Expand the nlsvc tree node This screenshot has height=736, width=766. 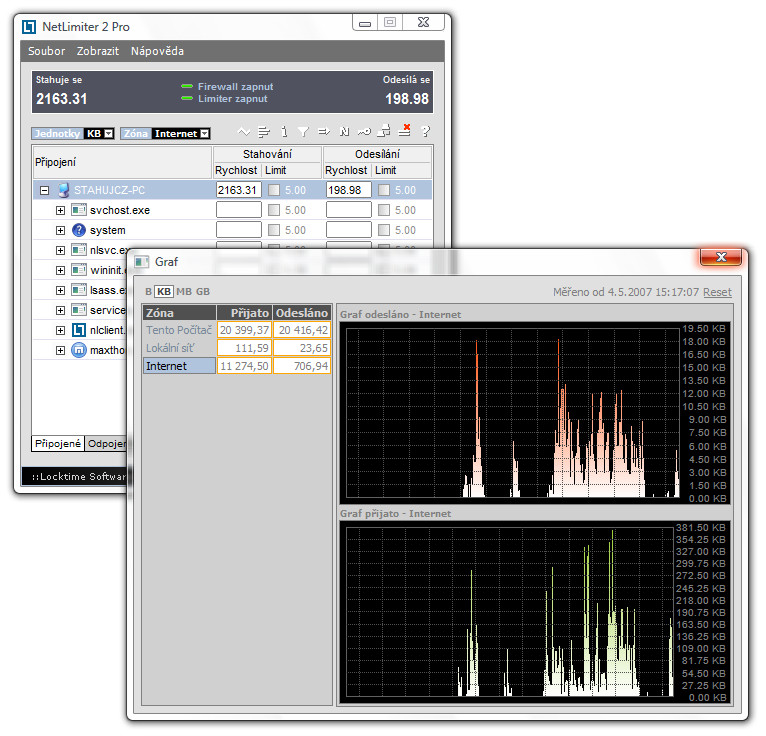[60, 251]
